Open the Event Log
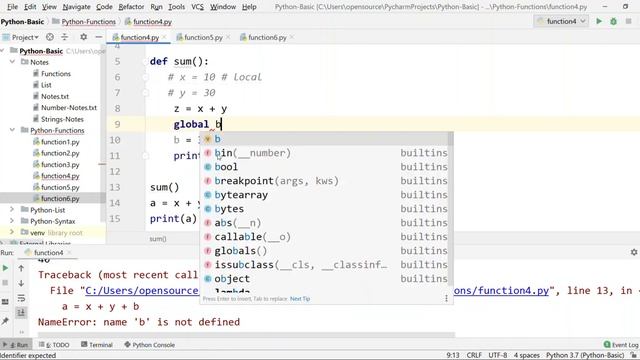640x360 pixels. coord(621,345)
